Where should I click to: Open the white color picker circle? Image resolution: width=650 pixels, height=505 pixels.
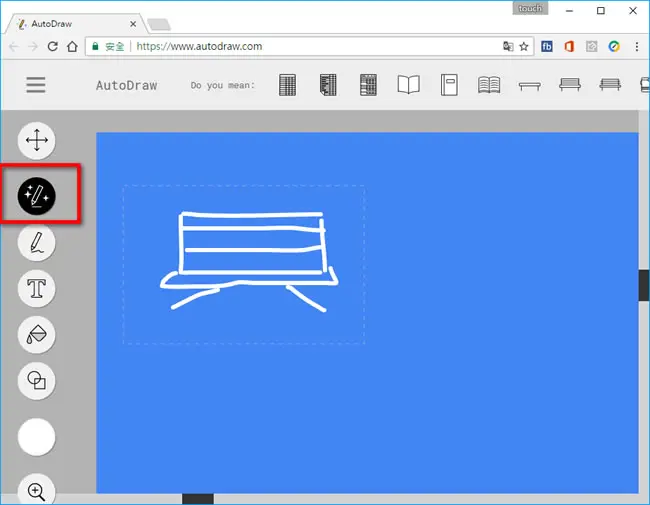tap(36, 437)
